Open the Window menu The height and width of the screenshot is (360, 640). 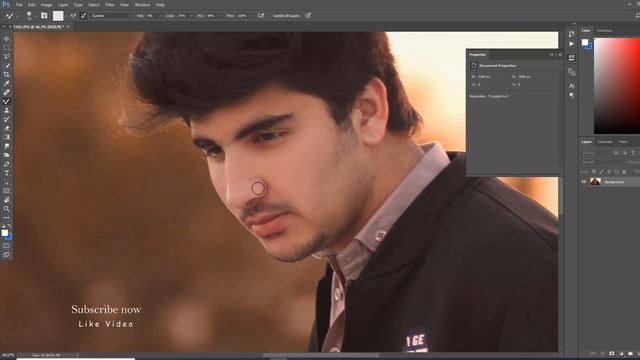pyautogui.click(x=142, y=5)
